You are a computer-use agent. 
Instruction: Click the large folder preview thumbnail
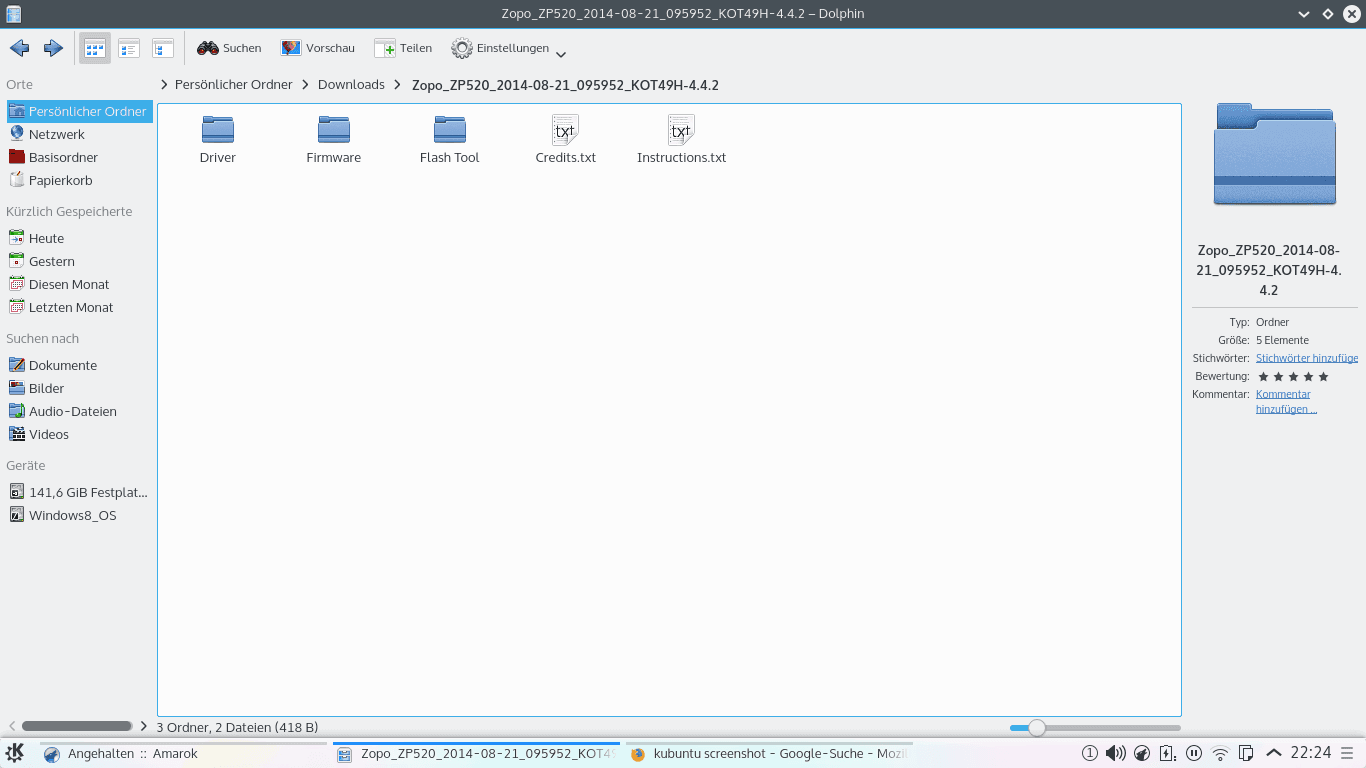point(1275,154)
